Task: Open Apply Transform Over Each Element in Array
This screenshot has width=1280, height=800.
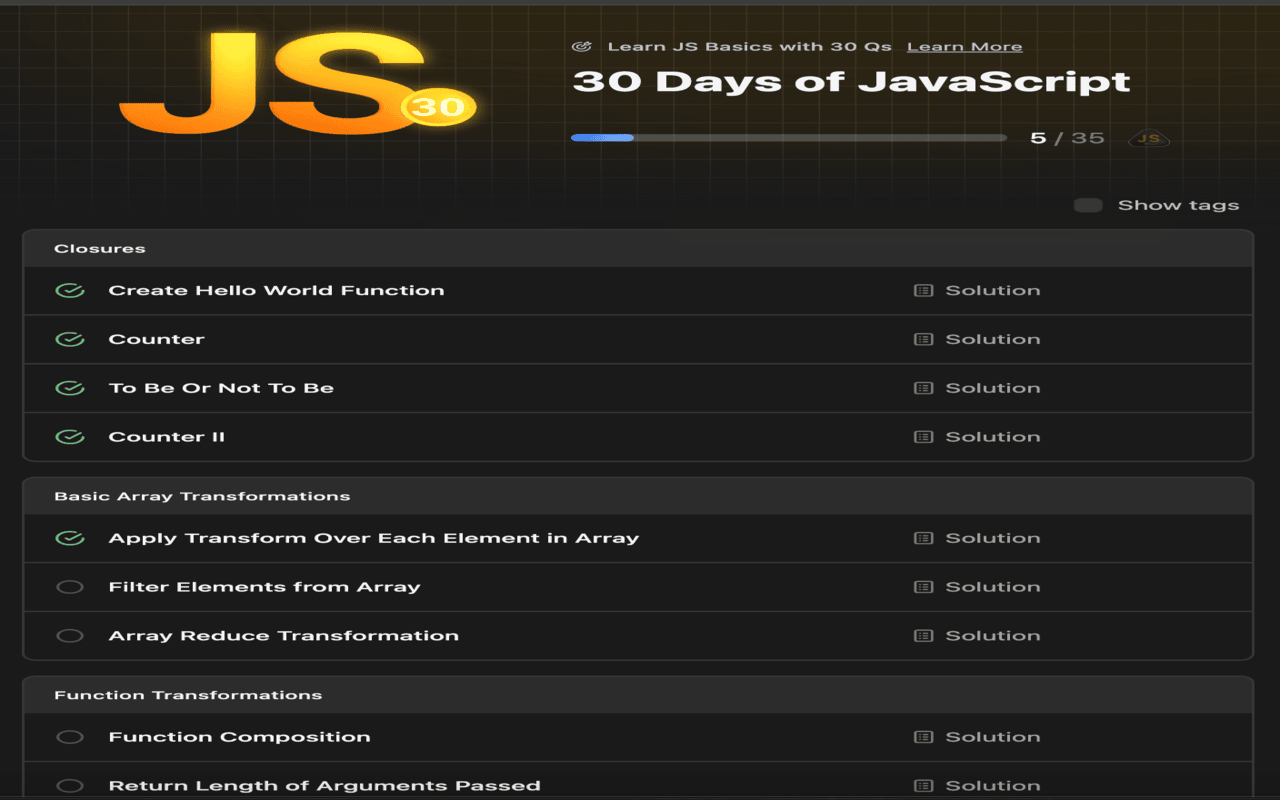Action: 374,538
